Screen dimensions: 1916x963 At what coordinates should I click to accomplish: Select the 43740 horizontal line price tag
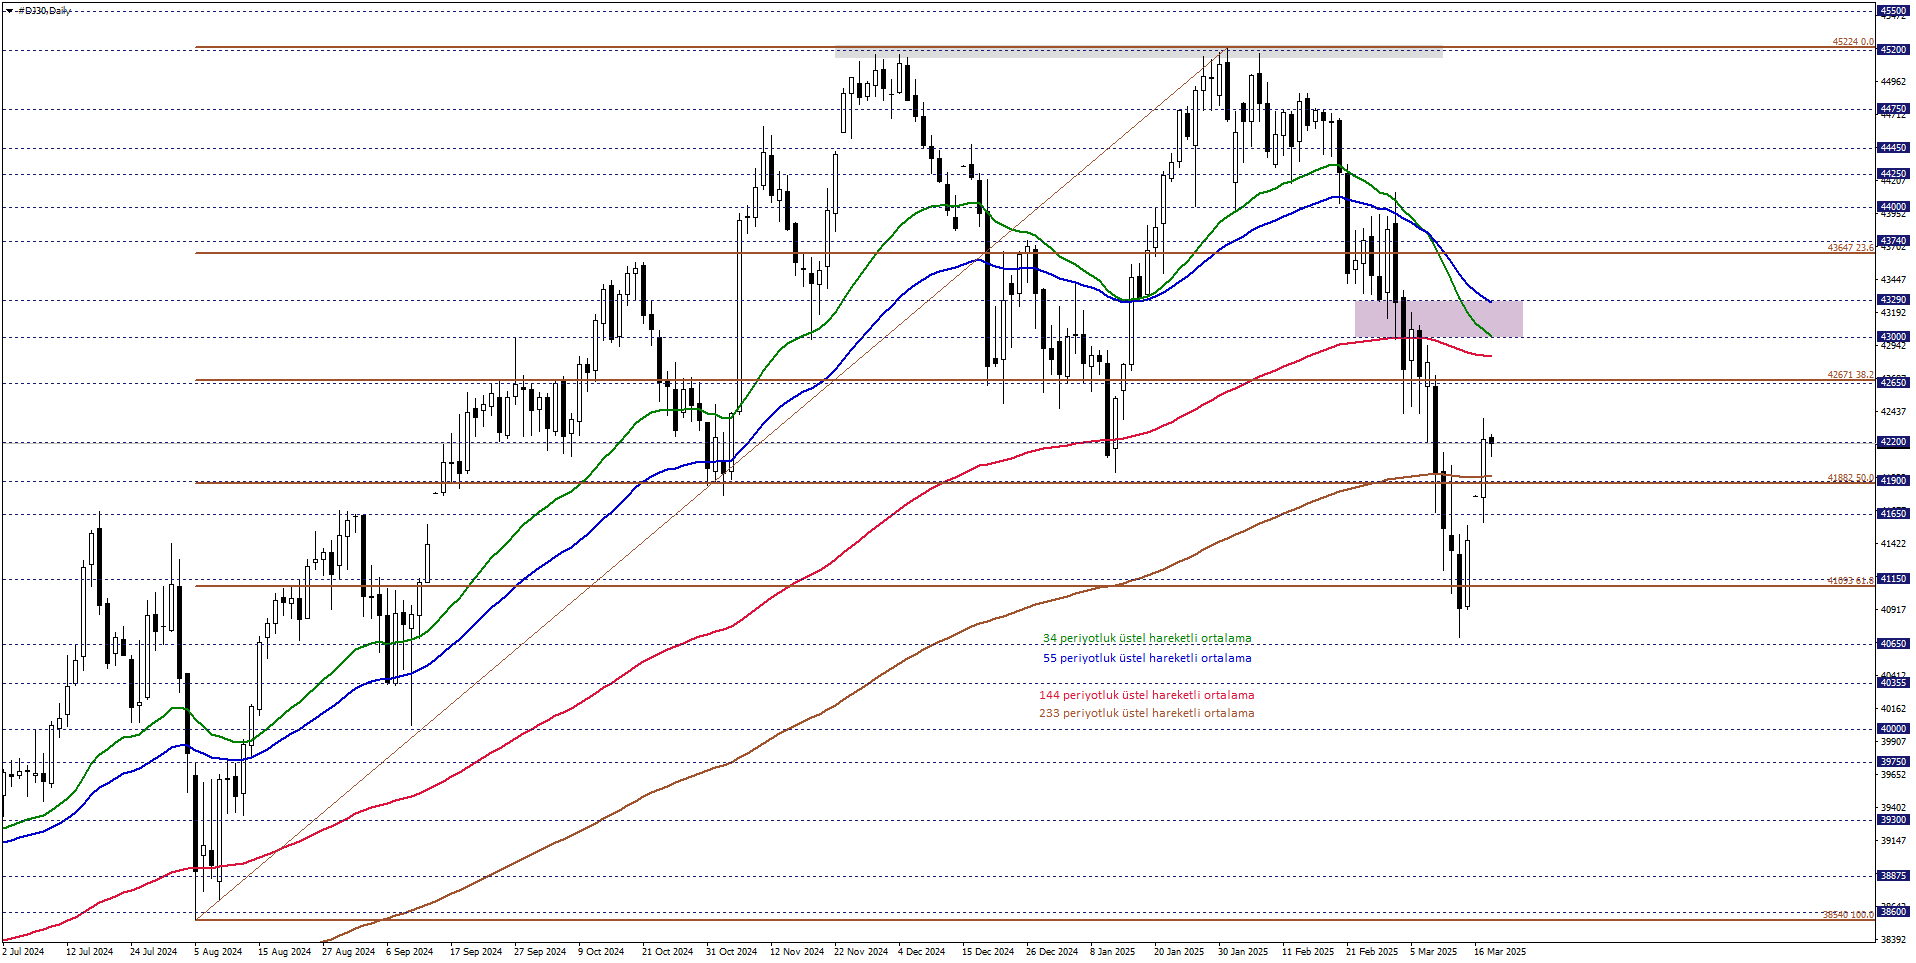pyautogui.click(x=1894, y=241)
